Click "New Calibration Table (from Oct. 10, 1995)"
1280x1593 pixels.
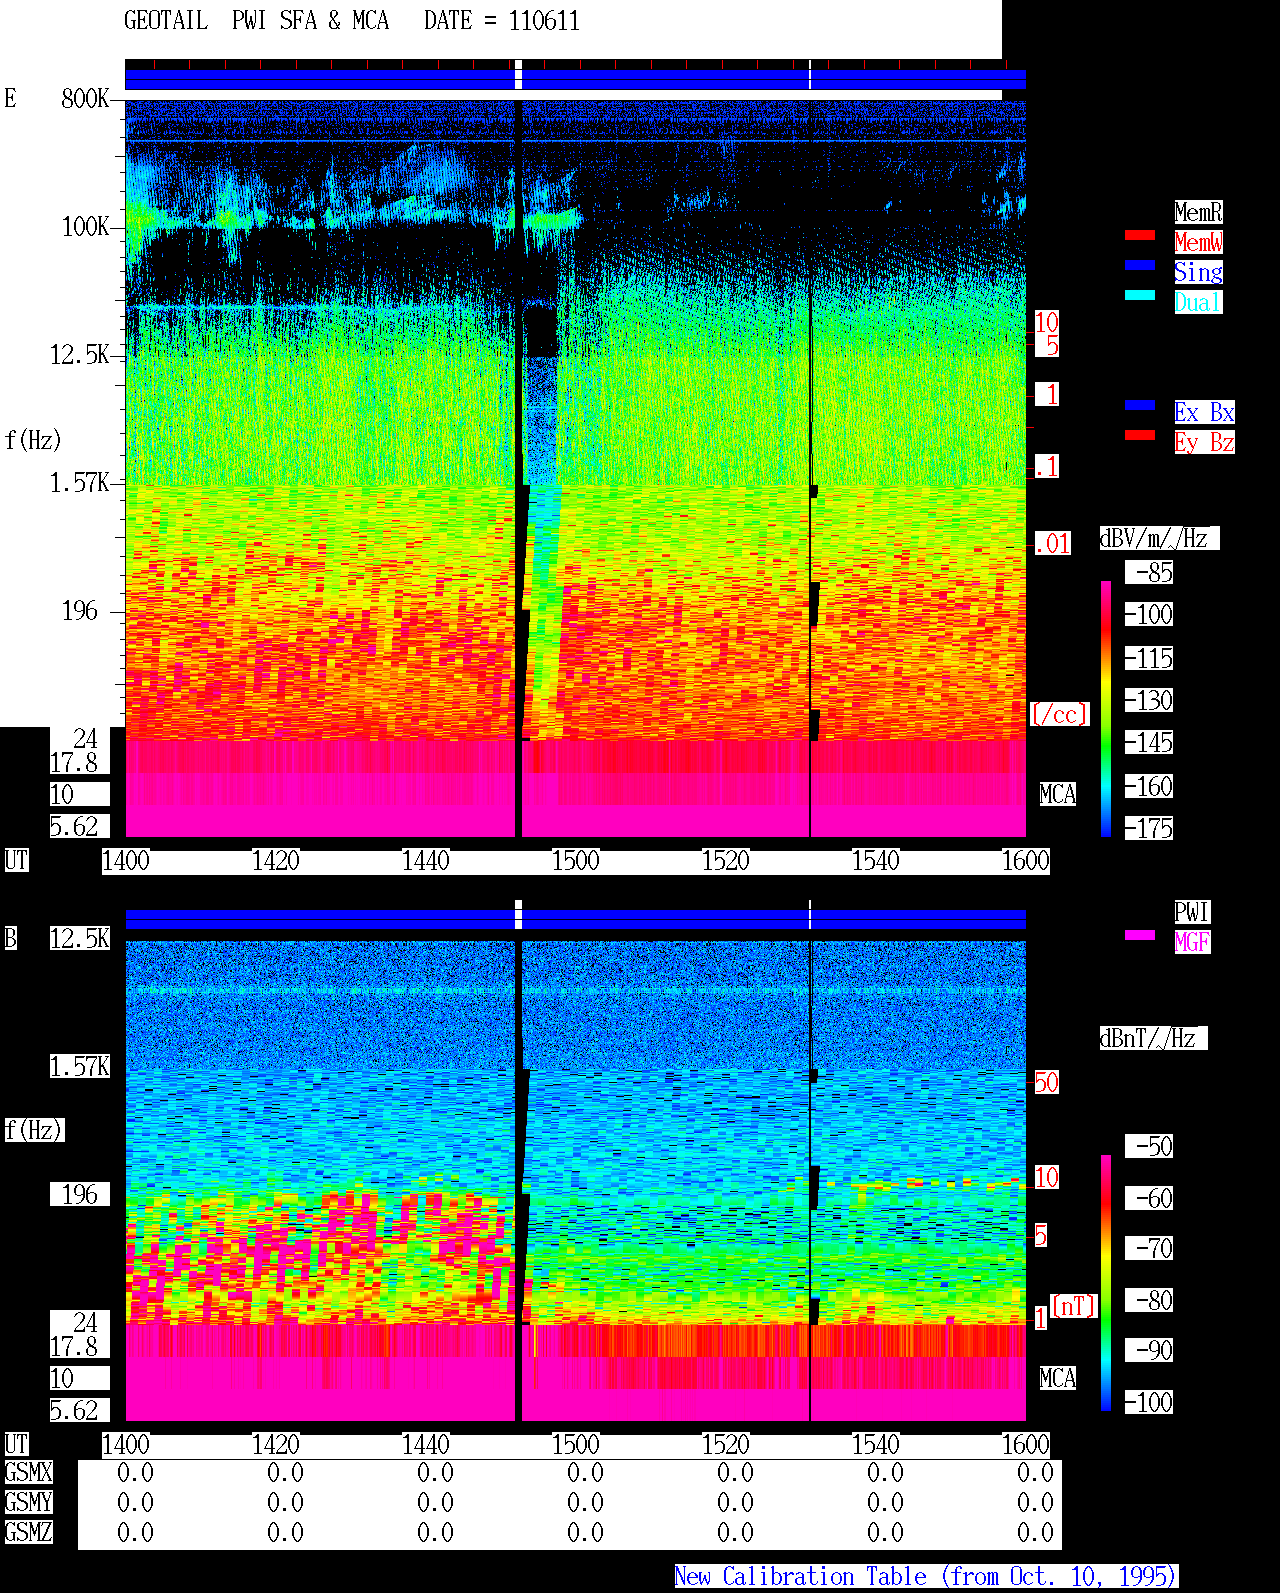click(x=926, y=1576)
